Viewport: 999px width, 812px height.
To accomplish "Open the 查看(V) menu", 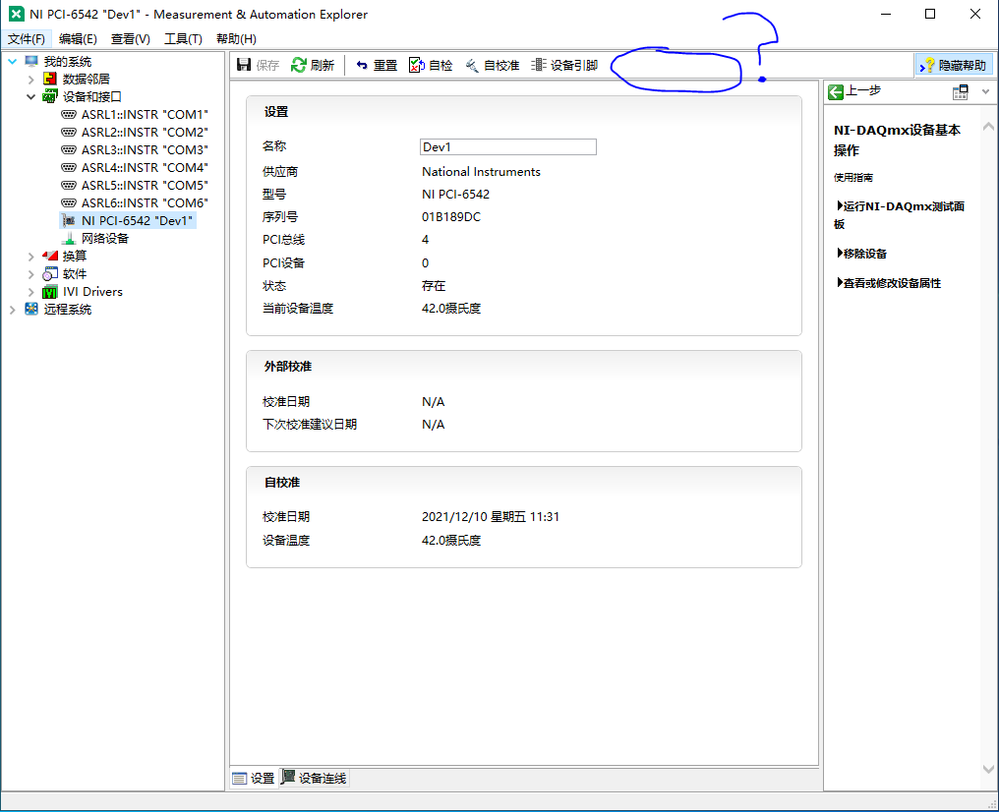I will (x=131, y=39).
